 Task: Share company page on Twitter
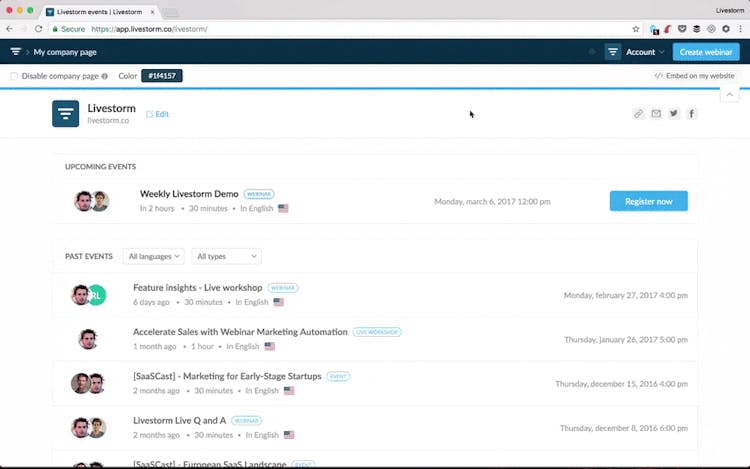(x=674, y=114)
